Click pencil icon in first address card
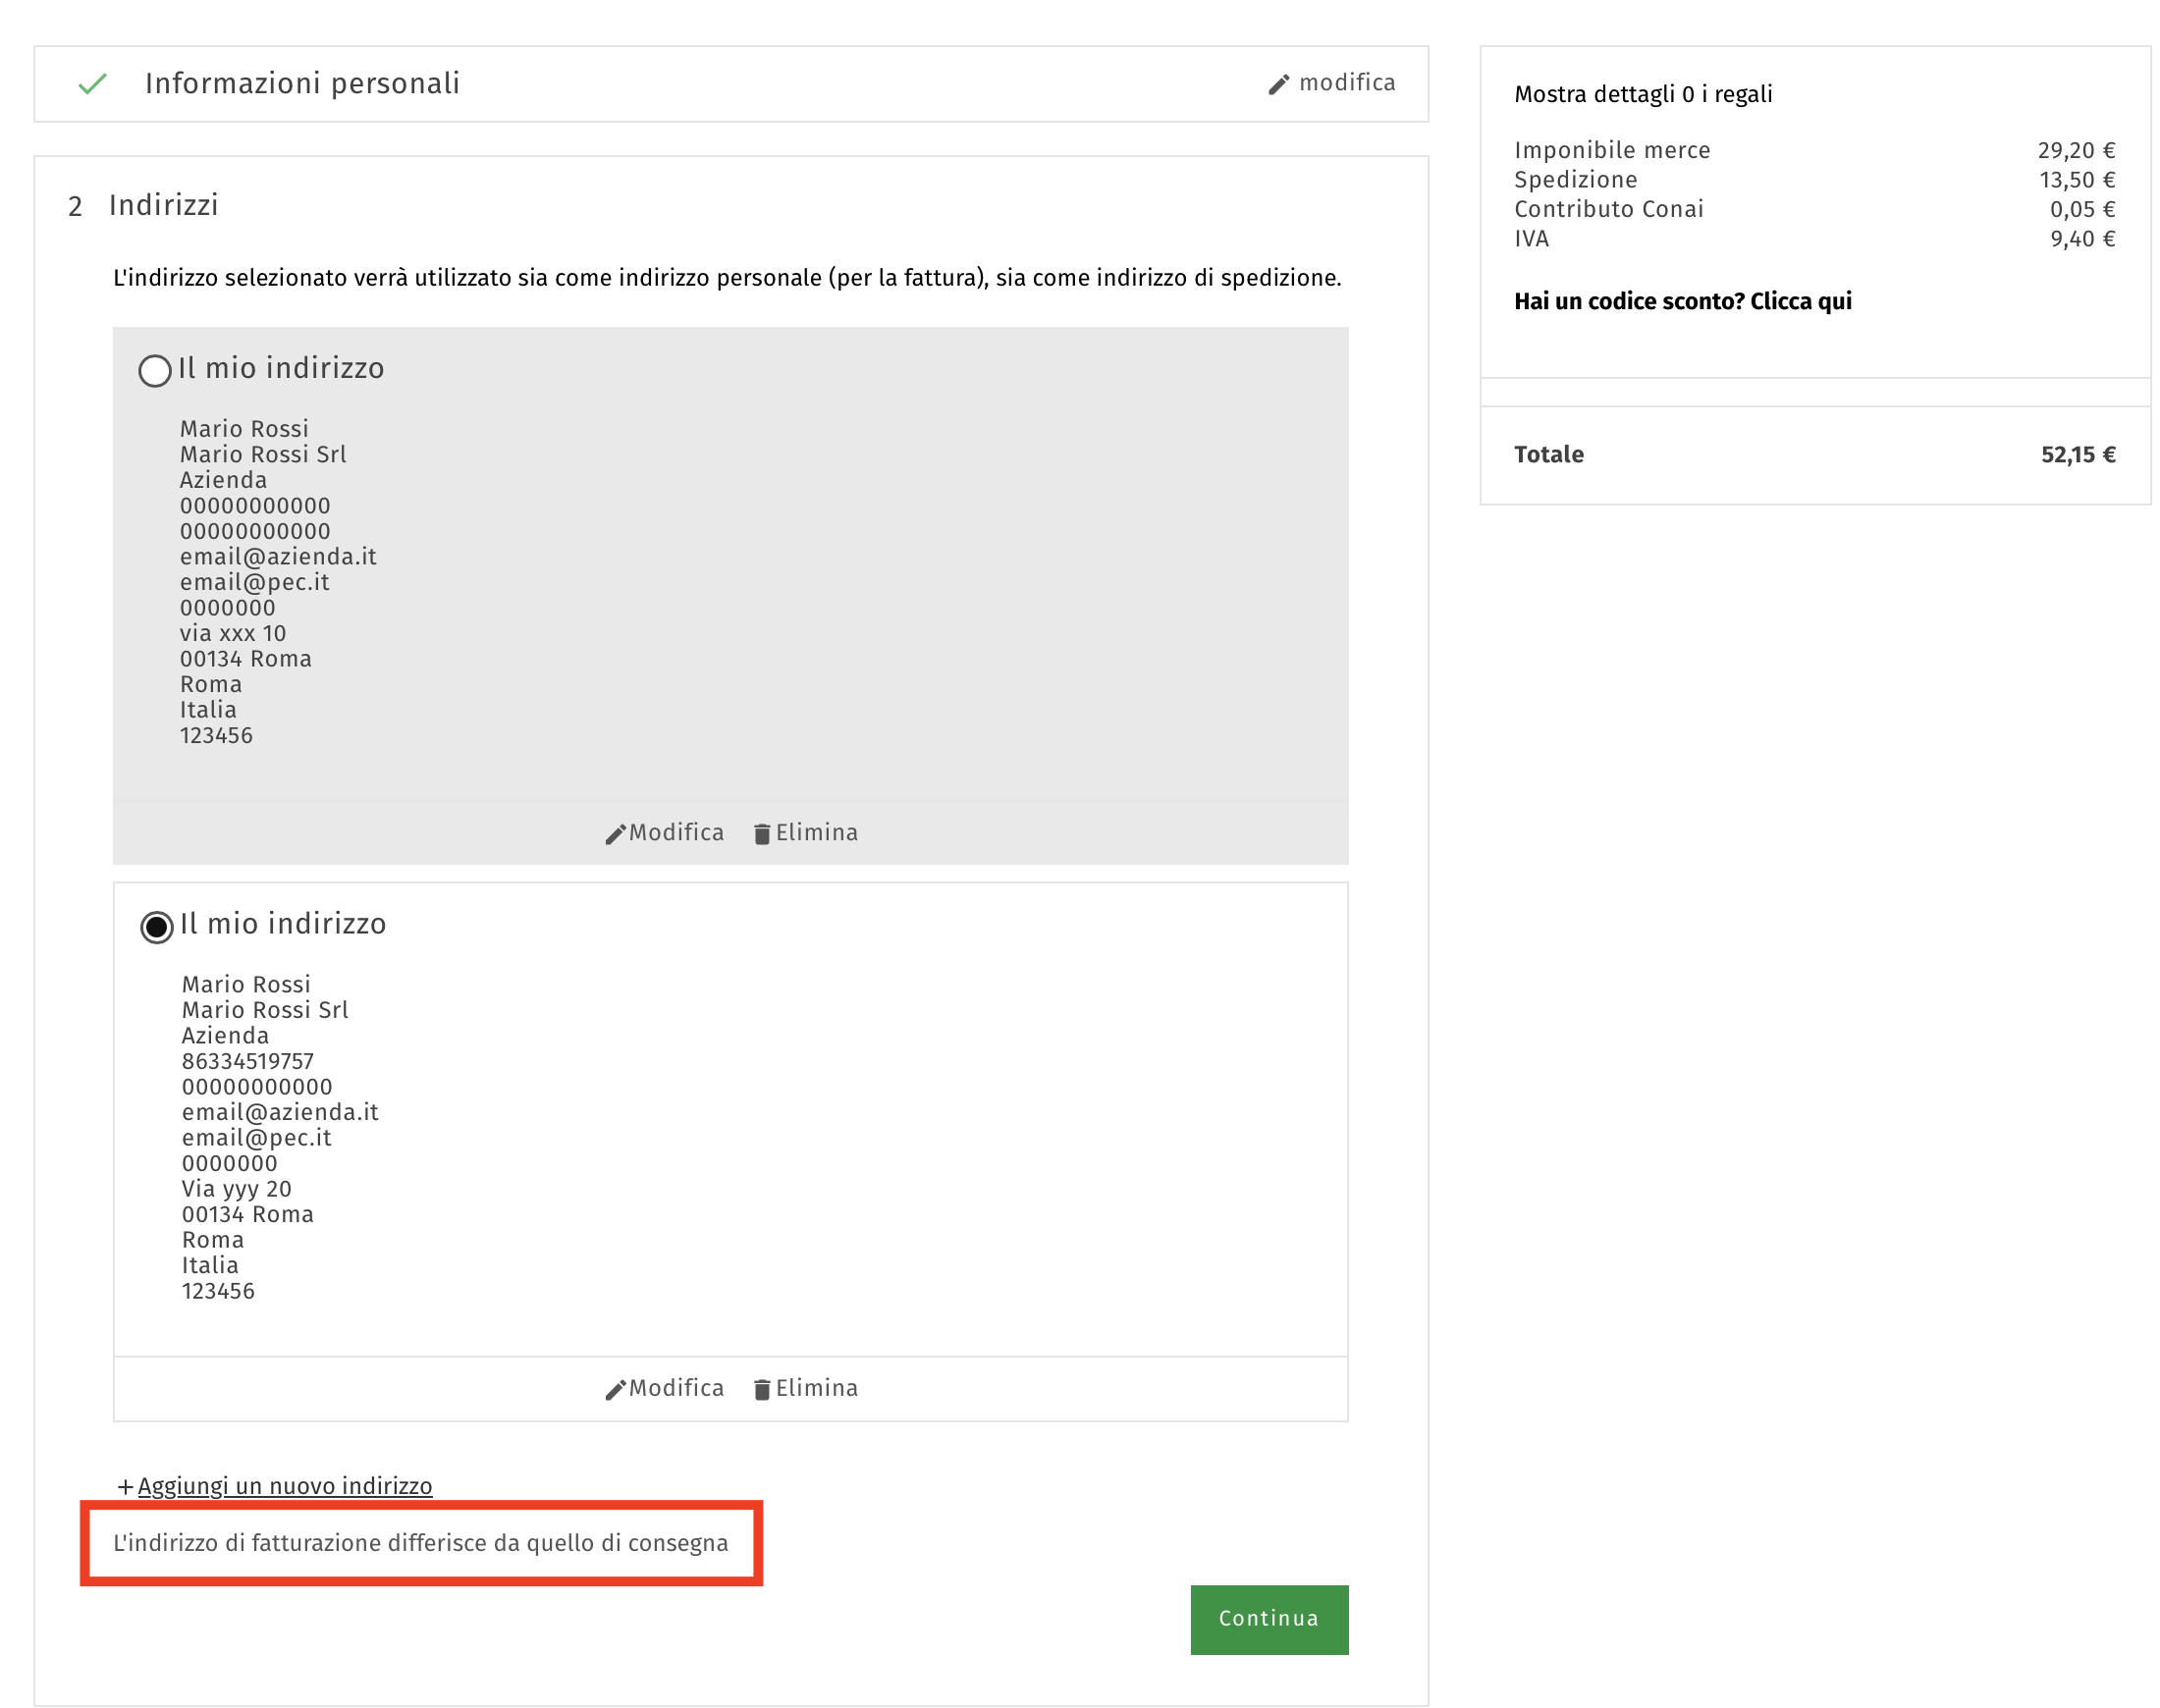Image resolution: width=2160 pixels, height=1708 pixels. tap(615, 834)
